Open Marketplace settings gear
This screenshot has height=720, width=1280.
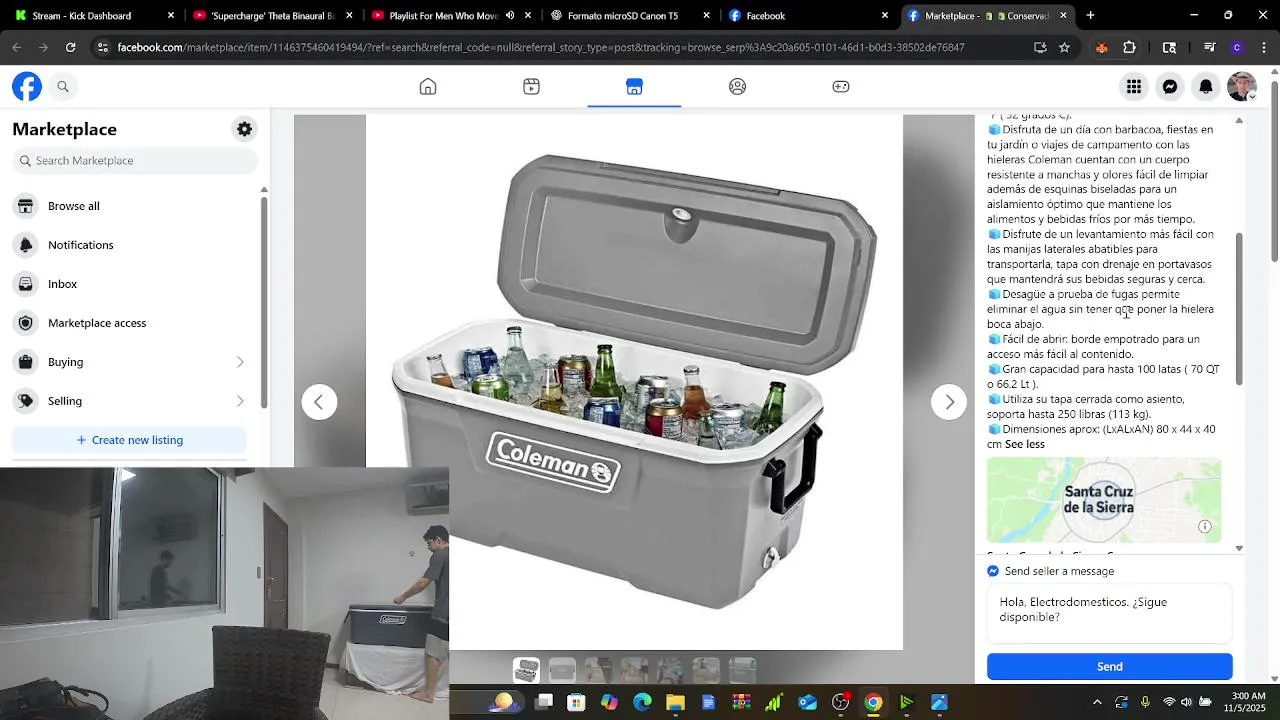244,129
